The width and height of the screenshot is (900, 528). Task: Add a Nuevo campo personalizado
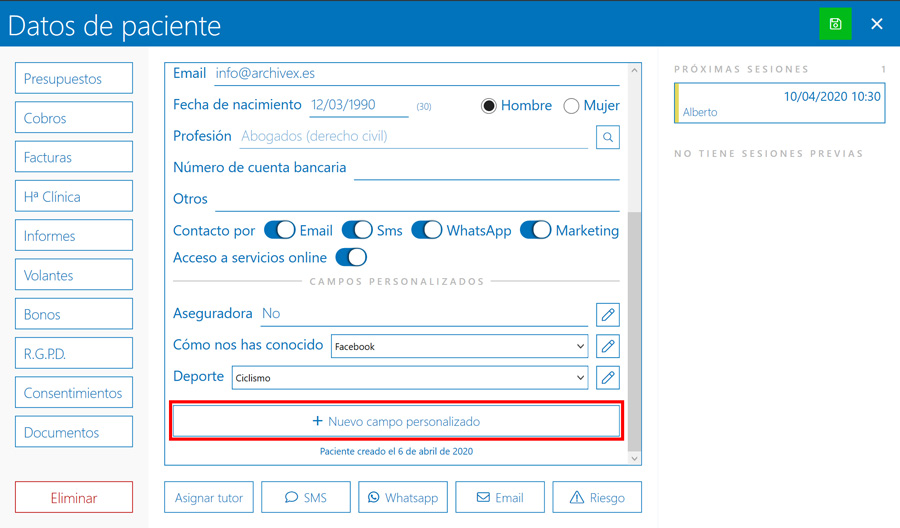pos(397,421)
